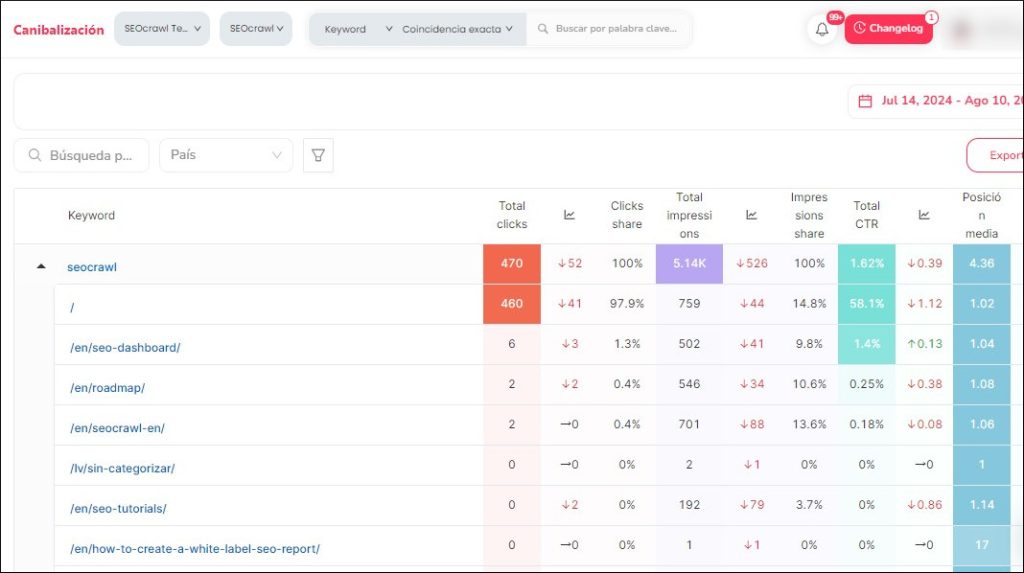
Task: Click the ↓526 impressions change cell
Action: pos(752,263)
